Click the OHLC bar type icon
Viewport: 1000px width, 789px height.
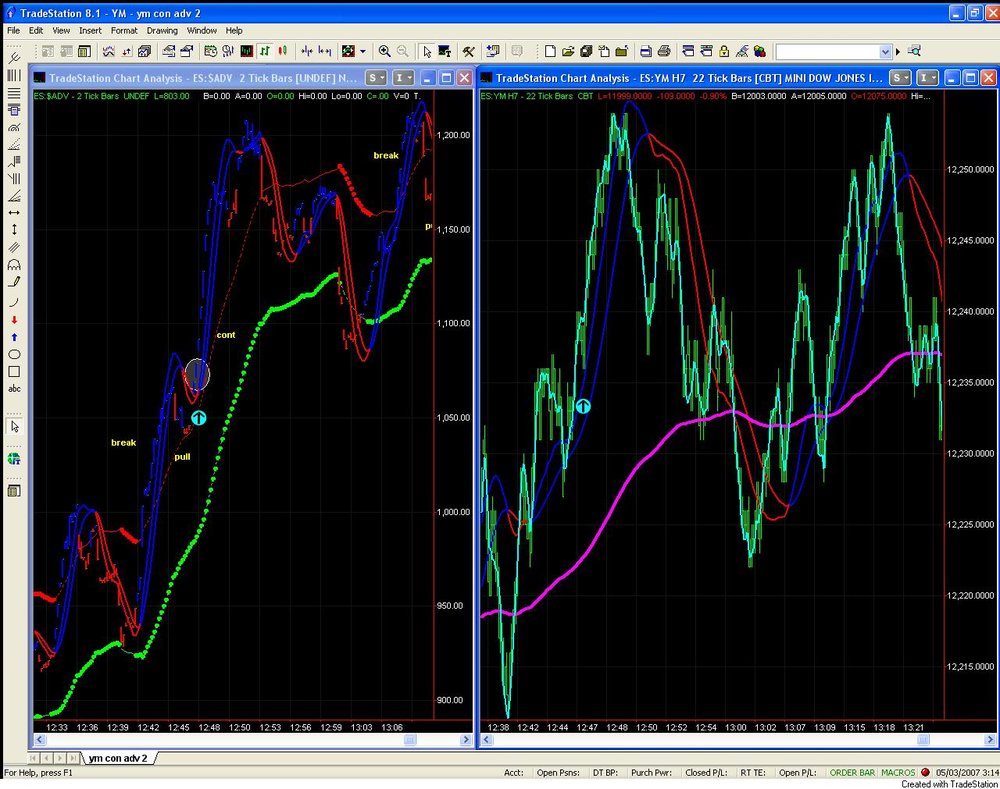tap(265, 51)
